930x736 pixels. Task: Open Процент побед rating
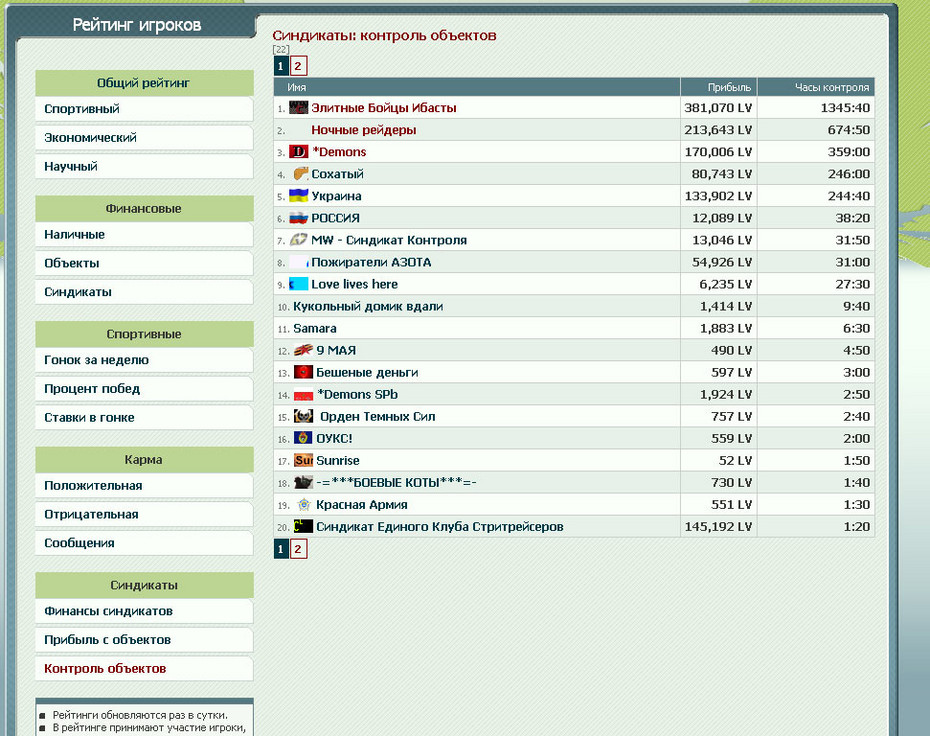point(144,389)
